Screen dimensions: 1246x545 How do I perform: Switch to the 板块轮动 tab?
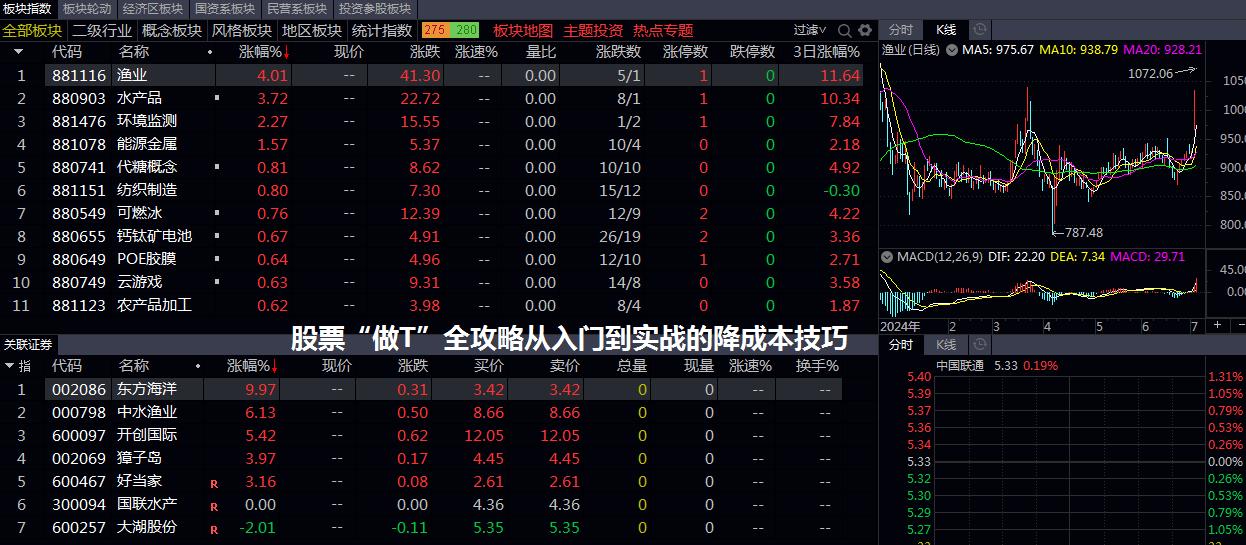pos(87,8)
